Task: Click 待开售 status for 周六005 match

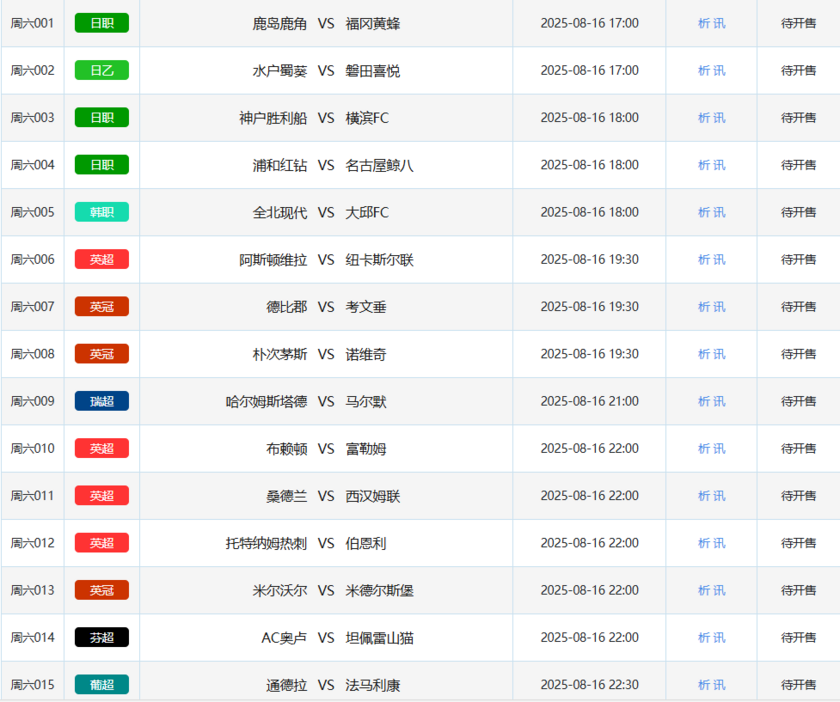Action: tap(798, 212)
